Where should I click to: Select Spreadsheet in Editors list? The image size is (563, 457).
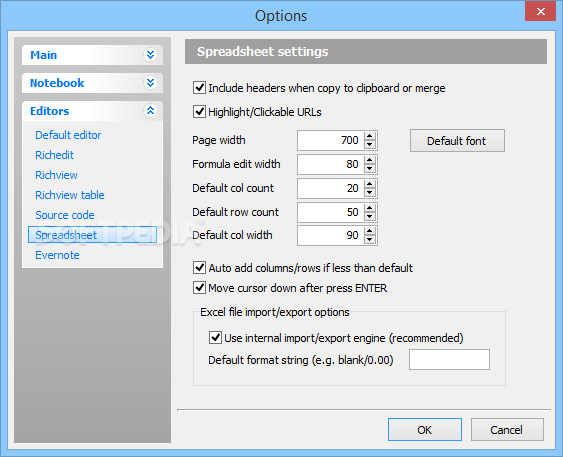click(x=92, y=235)
